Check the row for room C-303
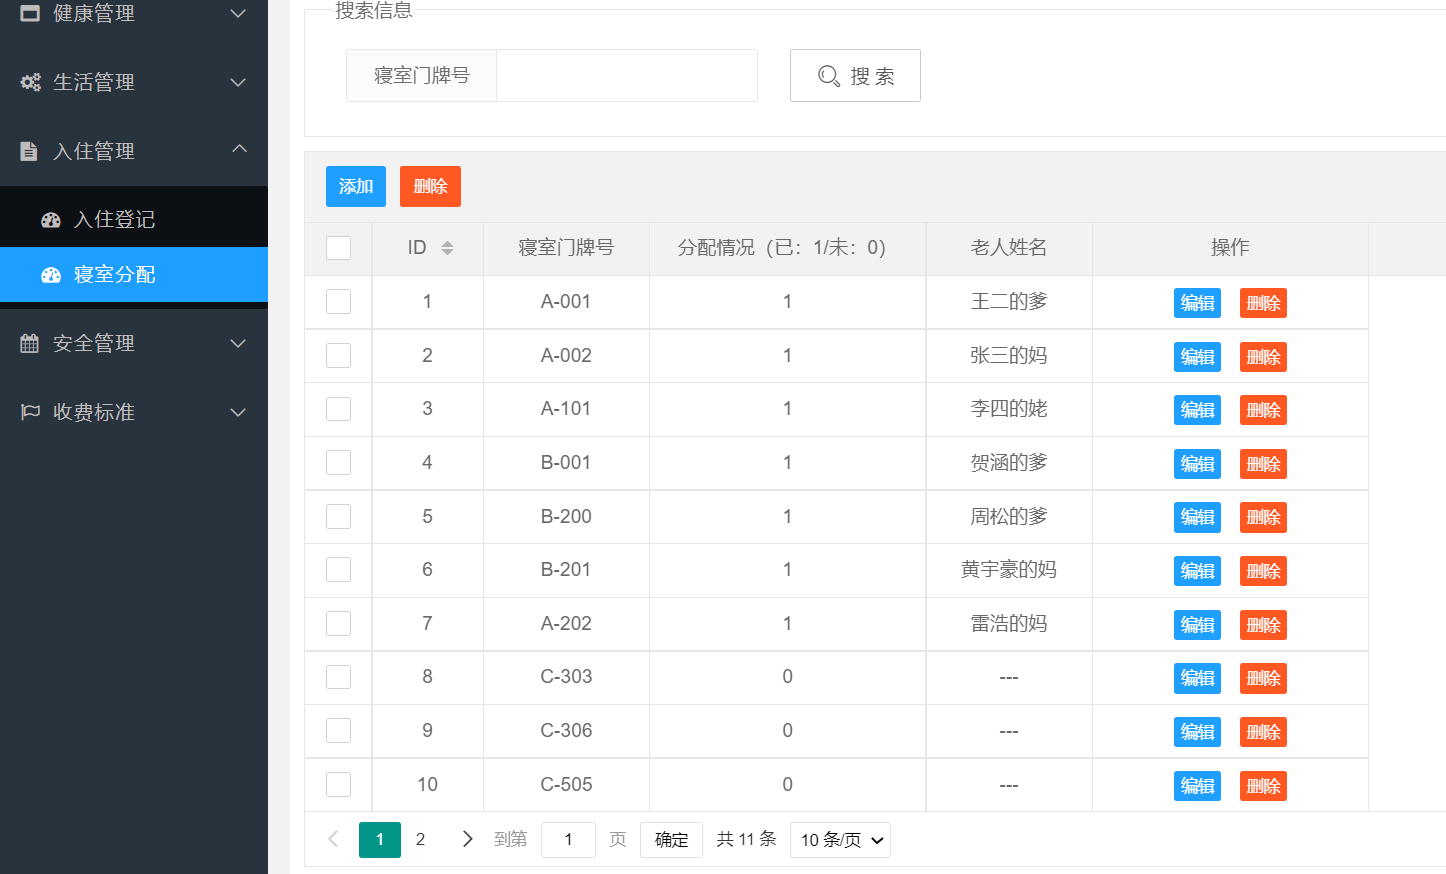 pyautogui.click(x=339, y=677)
